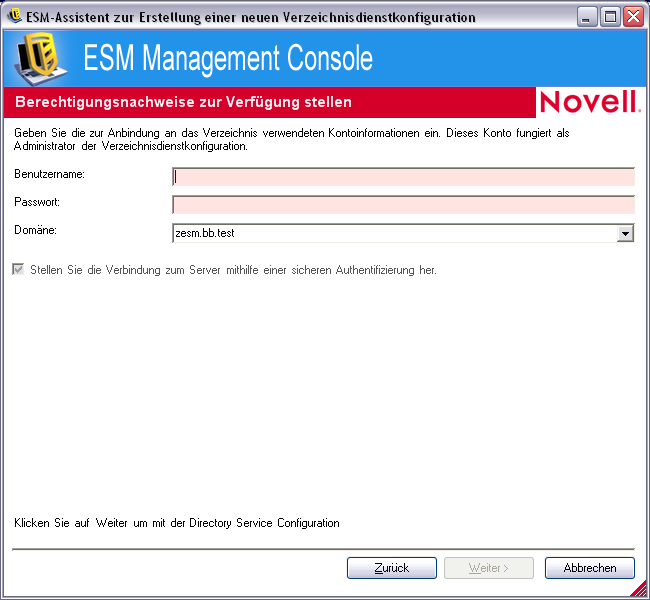Maximize the ESM-Assistent window
Viewport: 650px width, 600px height.
click(610, 17)
